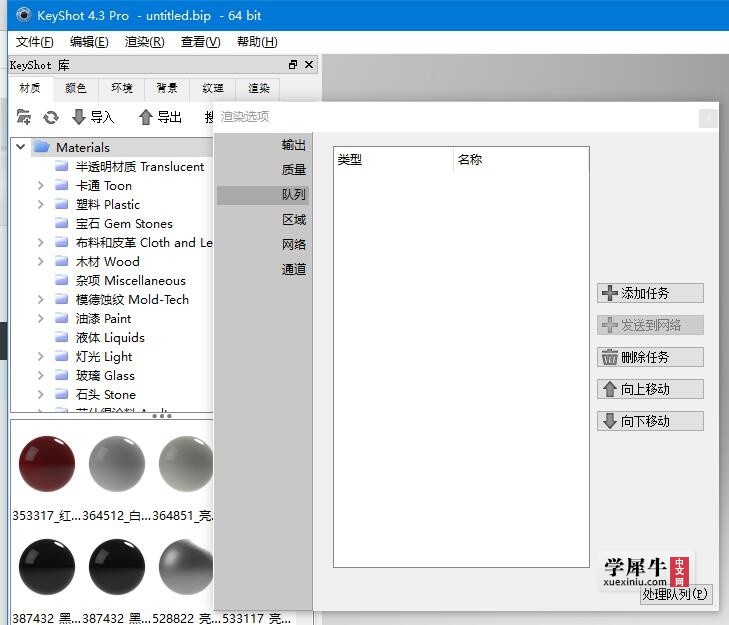Click the KeyShot app icon in title bar
Screen dimensions: 729x625
click(24, 15)
